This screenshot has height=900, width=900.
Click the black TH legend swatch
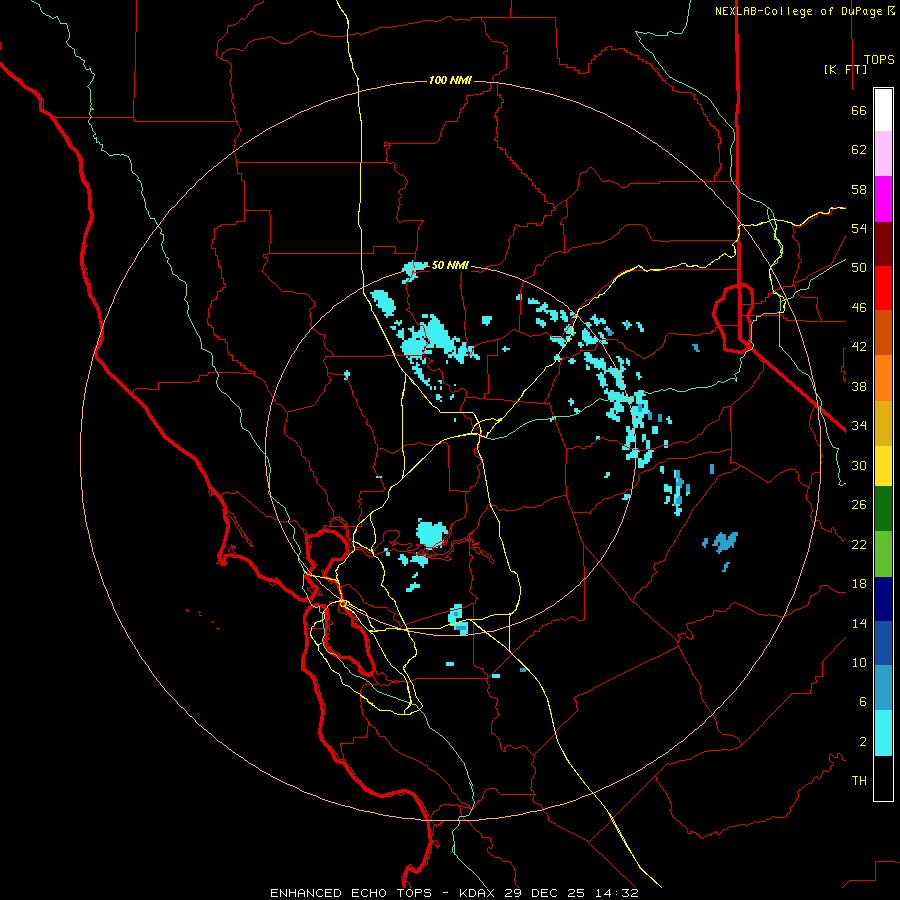click(x=883, y=778)
